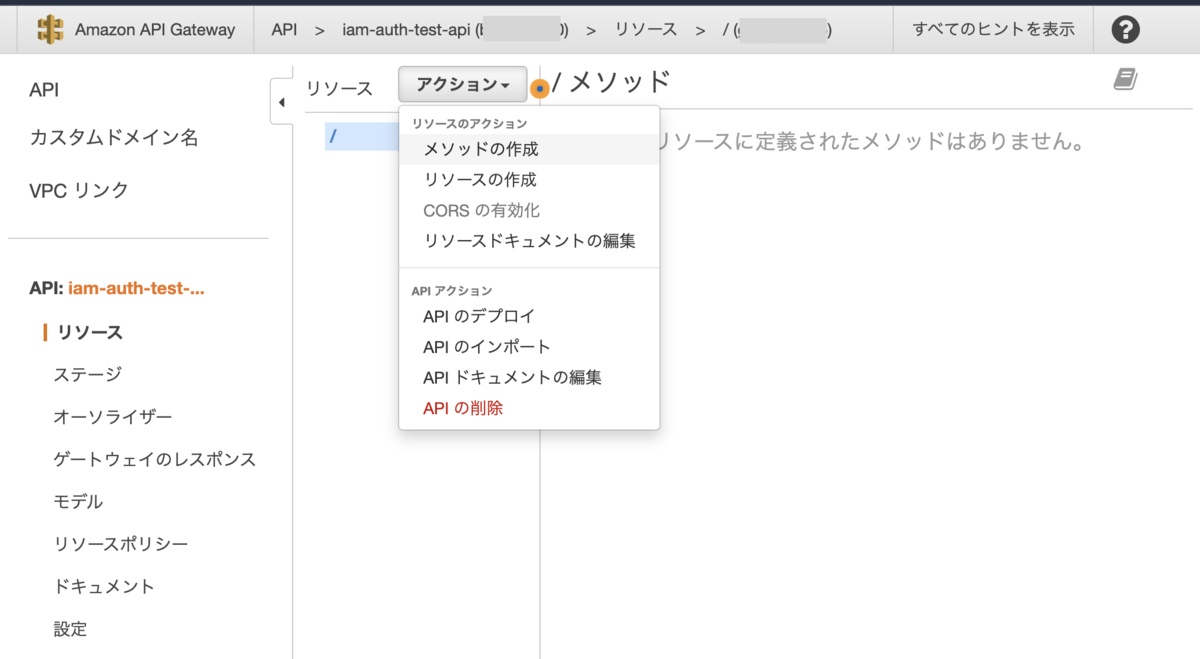The width and height of the screenshot is (1200, 659).
Task: Select ゲートウェイのレスポンス in the navigation
Action: [x=155, y=459]
